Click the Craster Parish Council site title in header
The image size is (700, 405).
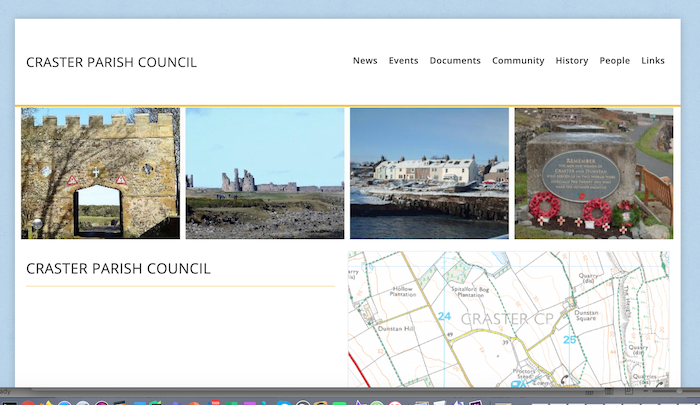click(111, 62)
